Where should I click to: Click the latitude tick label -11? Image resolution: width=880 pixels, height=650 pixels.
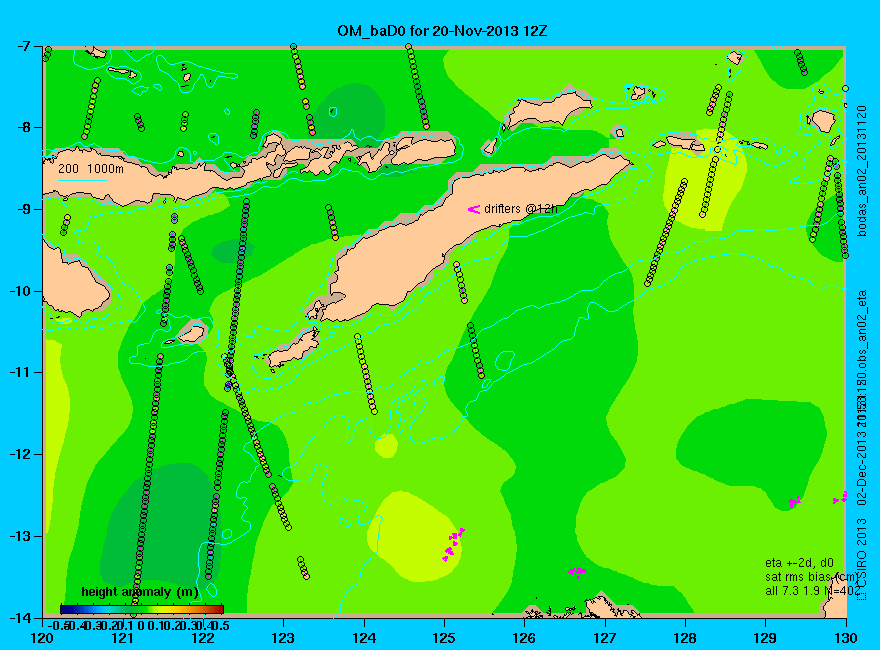click(x=21, y=373)
